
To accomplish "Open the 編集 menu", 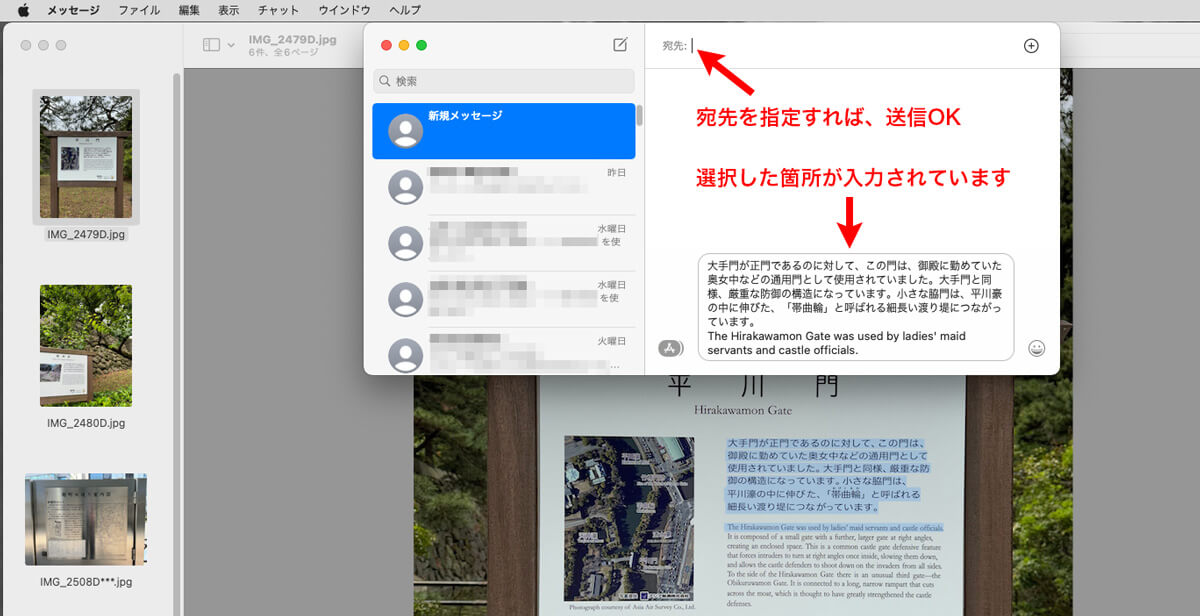I will pos(189,10).
